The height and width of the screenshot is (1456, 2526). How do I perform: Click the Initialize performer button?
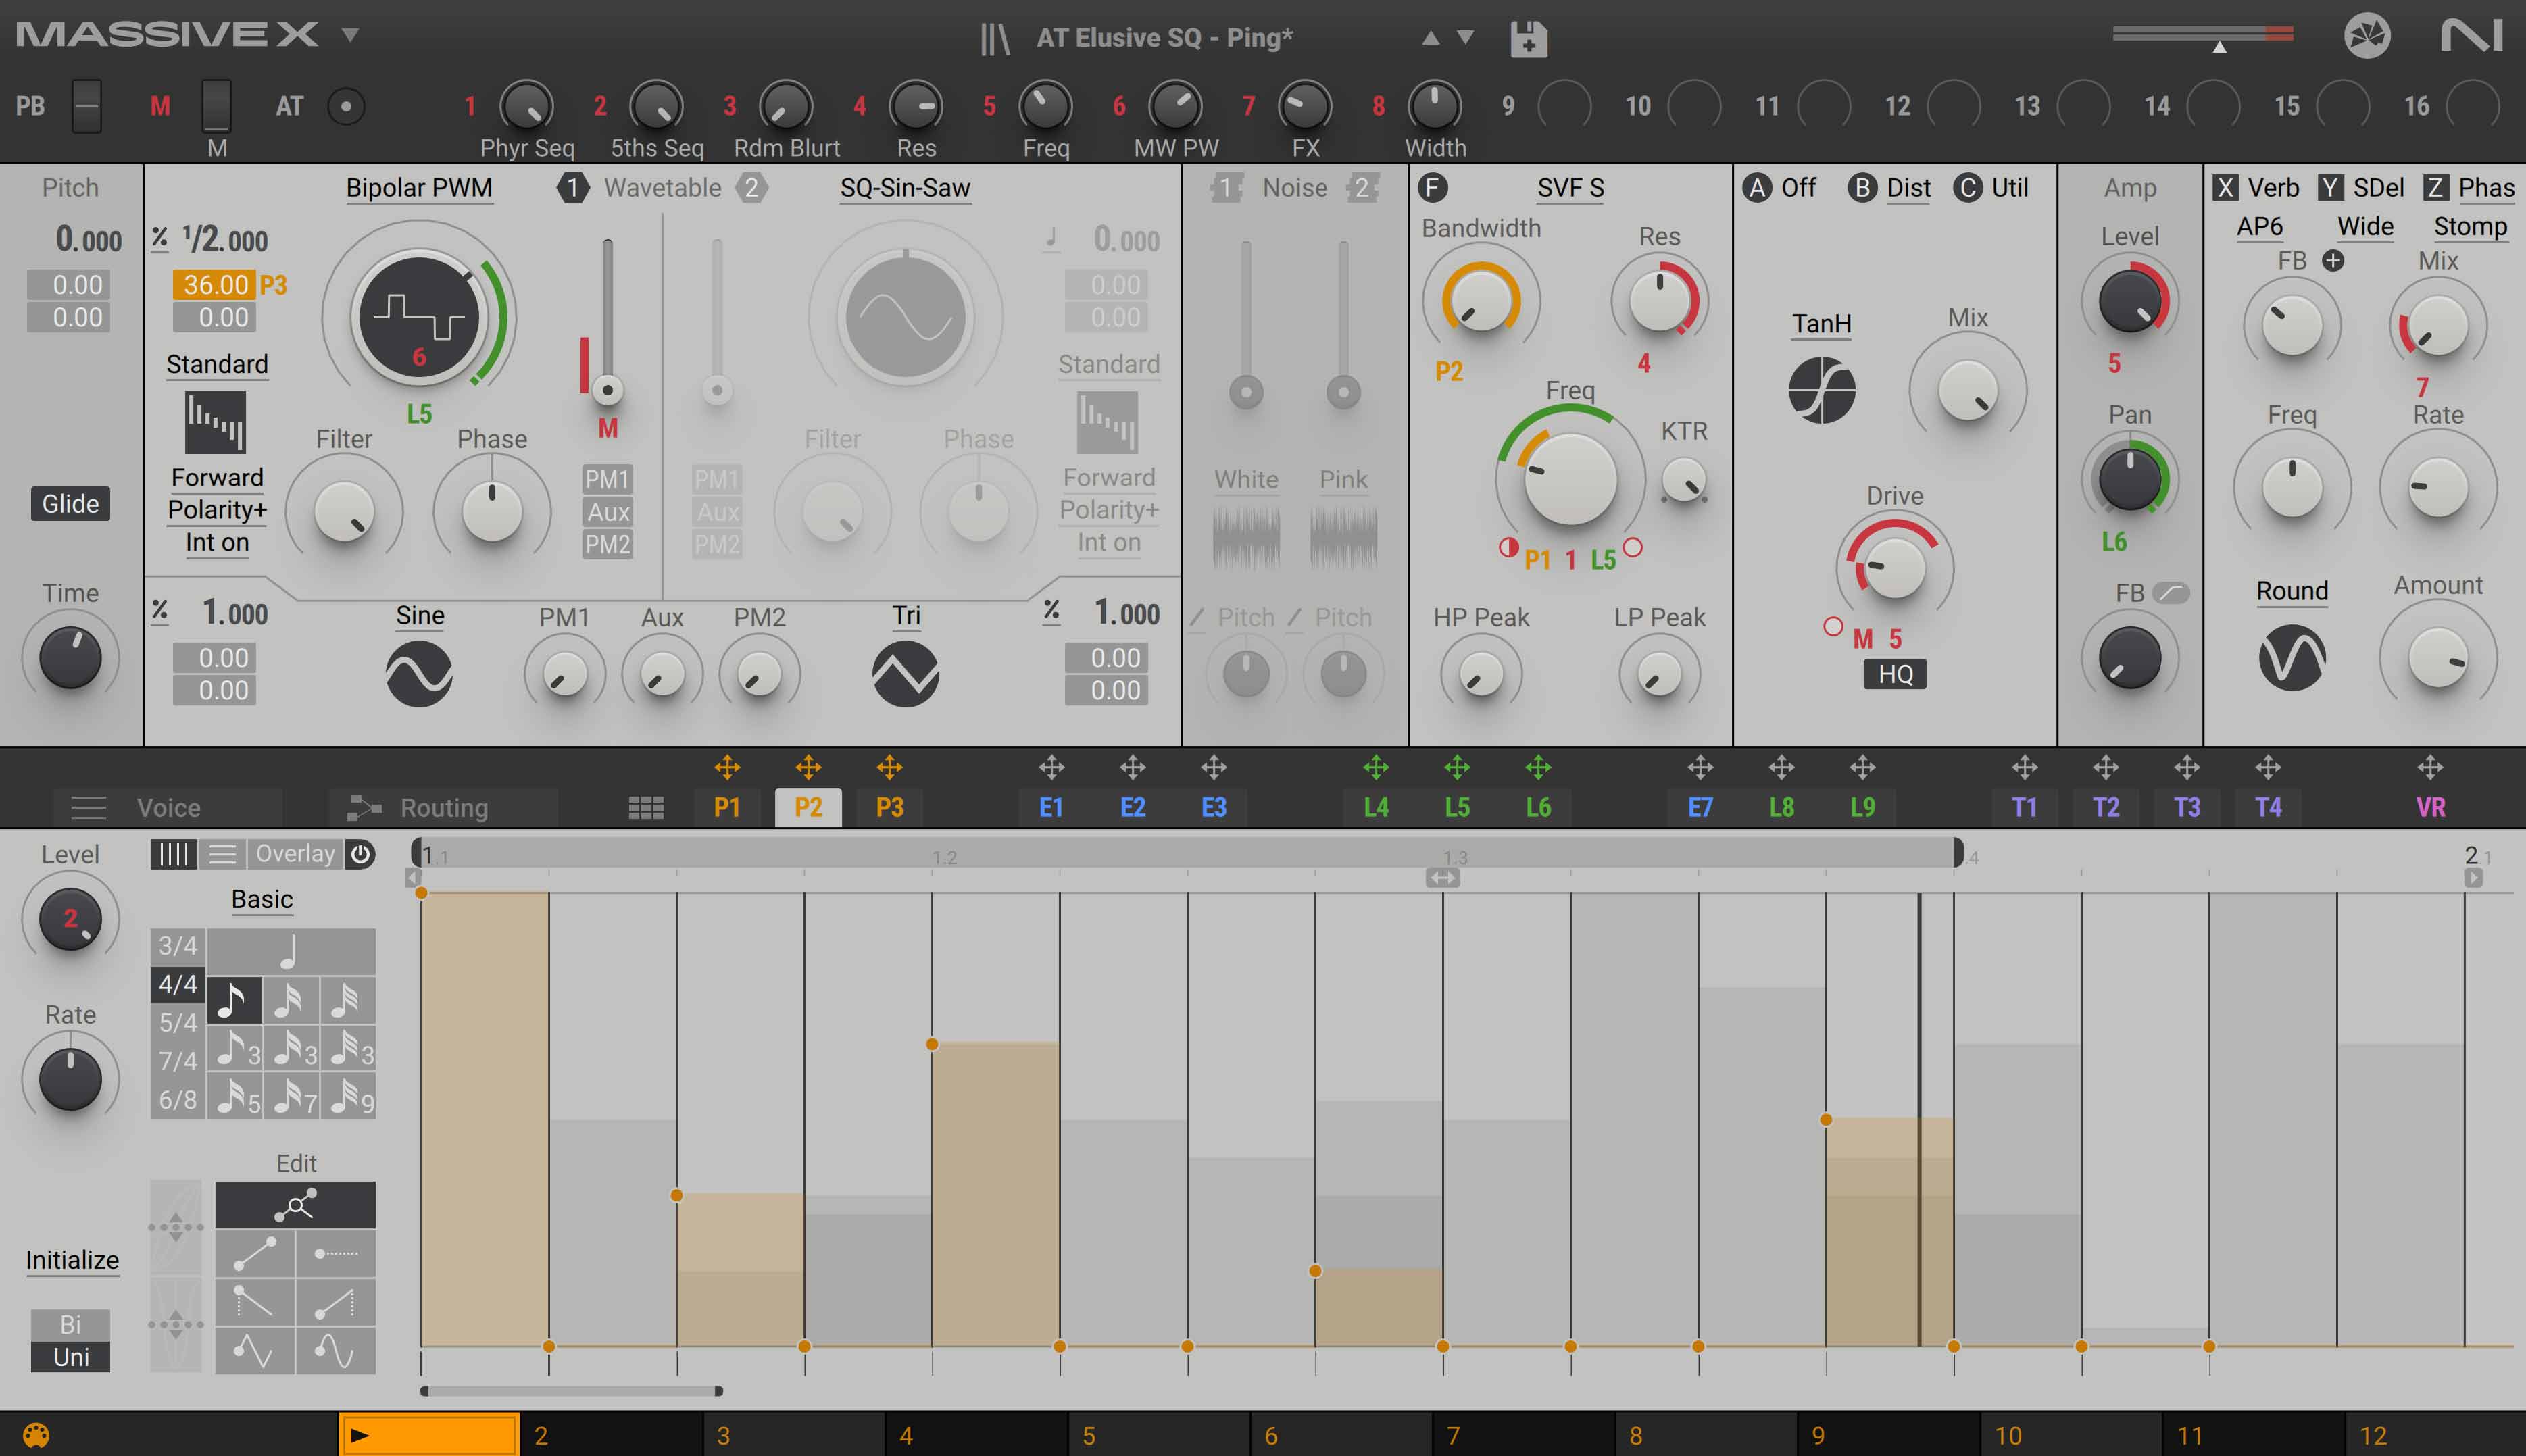point(72,1260)
